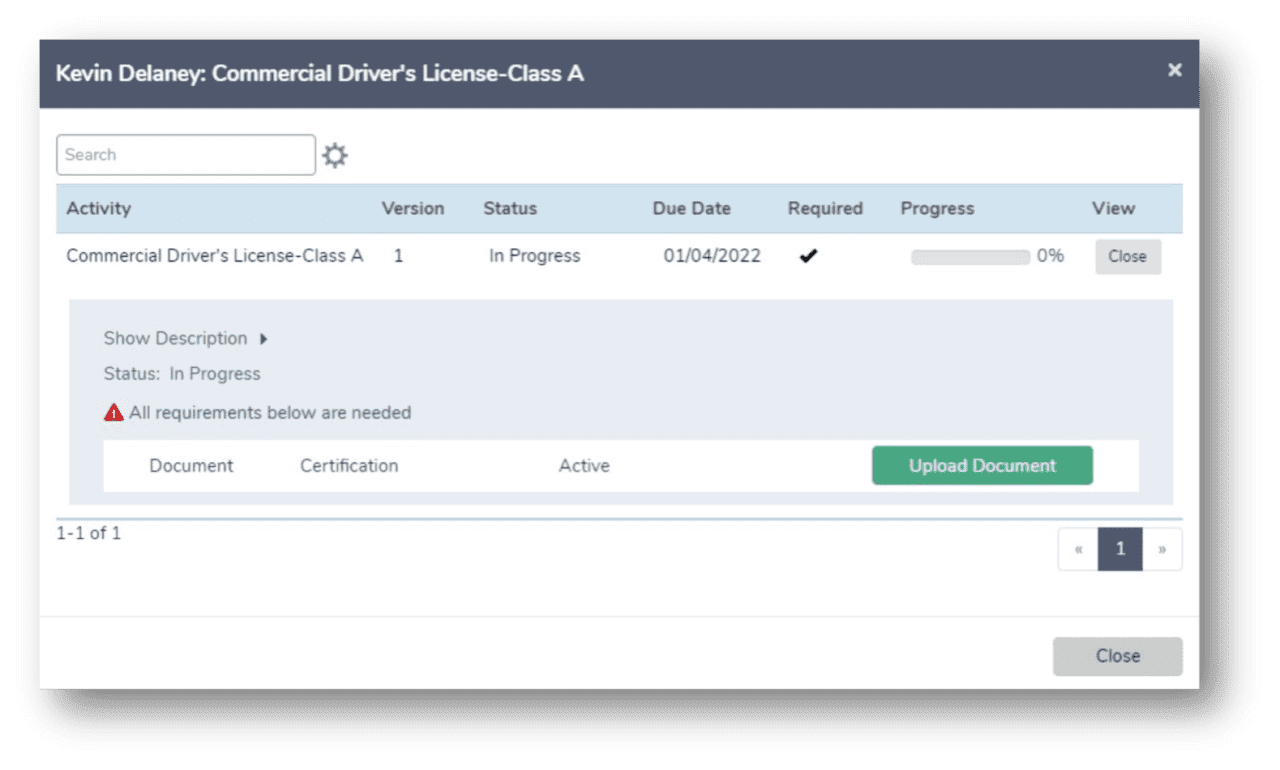Image resolution: width=1280 pixels, height=770 pixels.
Task: Open the search settings gear icon
Action: coord(335,155)
